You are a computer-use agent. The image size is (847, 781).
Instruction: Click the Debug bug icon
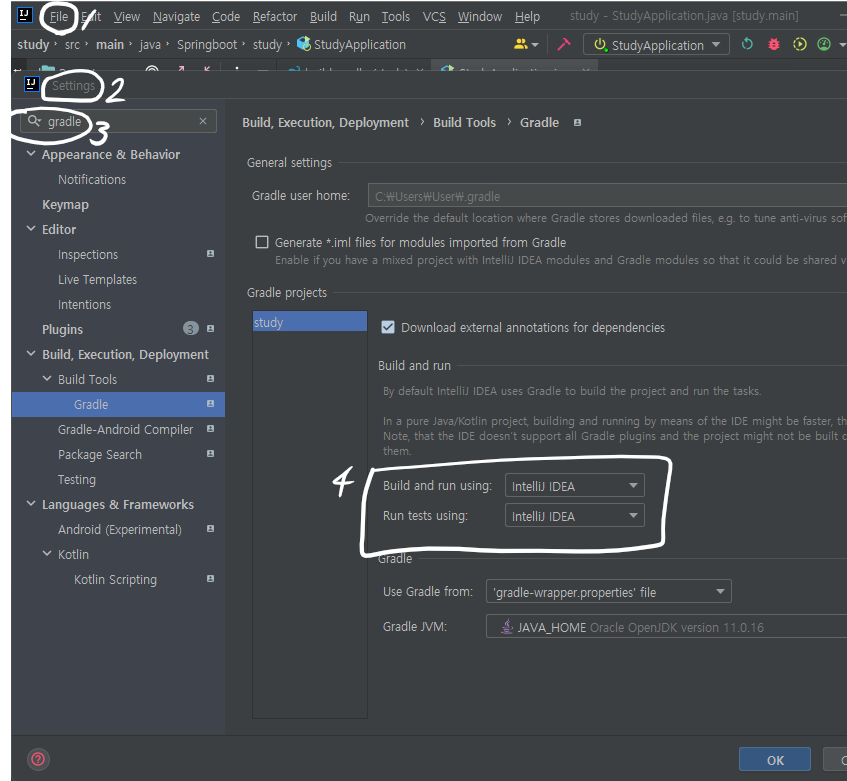click(x=774, y=44)
